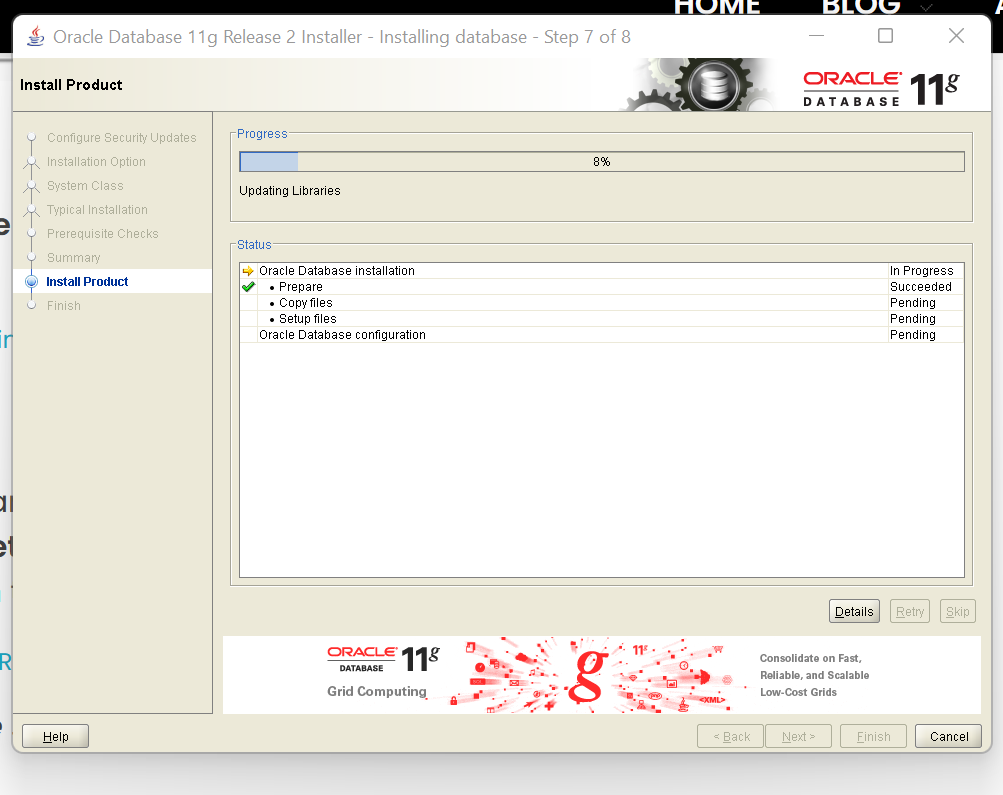Select Typical Installation step
The image size is (1003, 795).
coord(97,210)
